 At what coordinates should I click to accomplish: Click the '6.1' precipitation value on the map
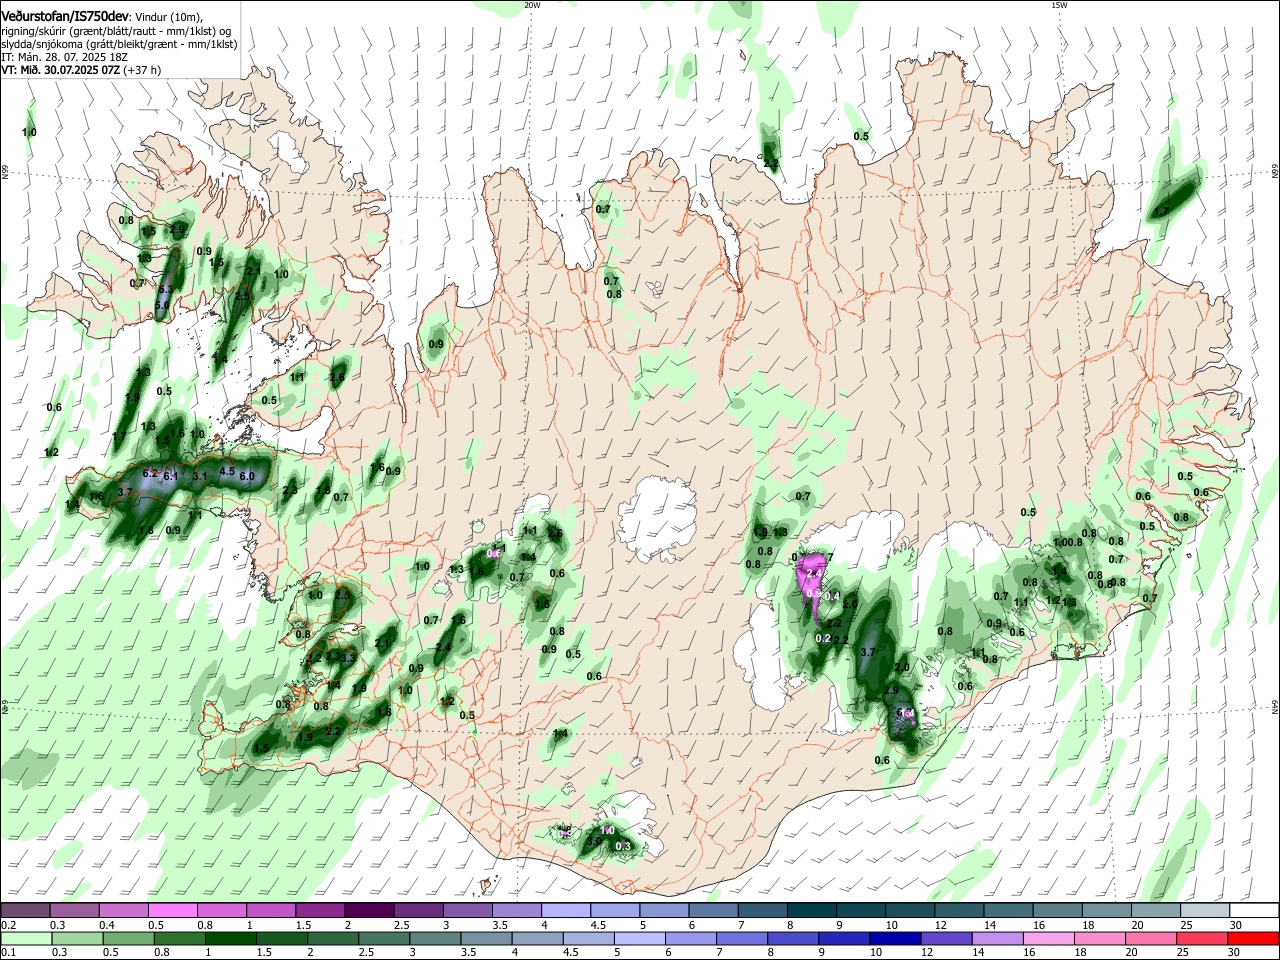tap(170, 476)
